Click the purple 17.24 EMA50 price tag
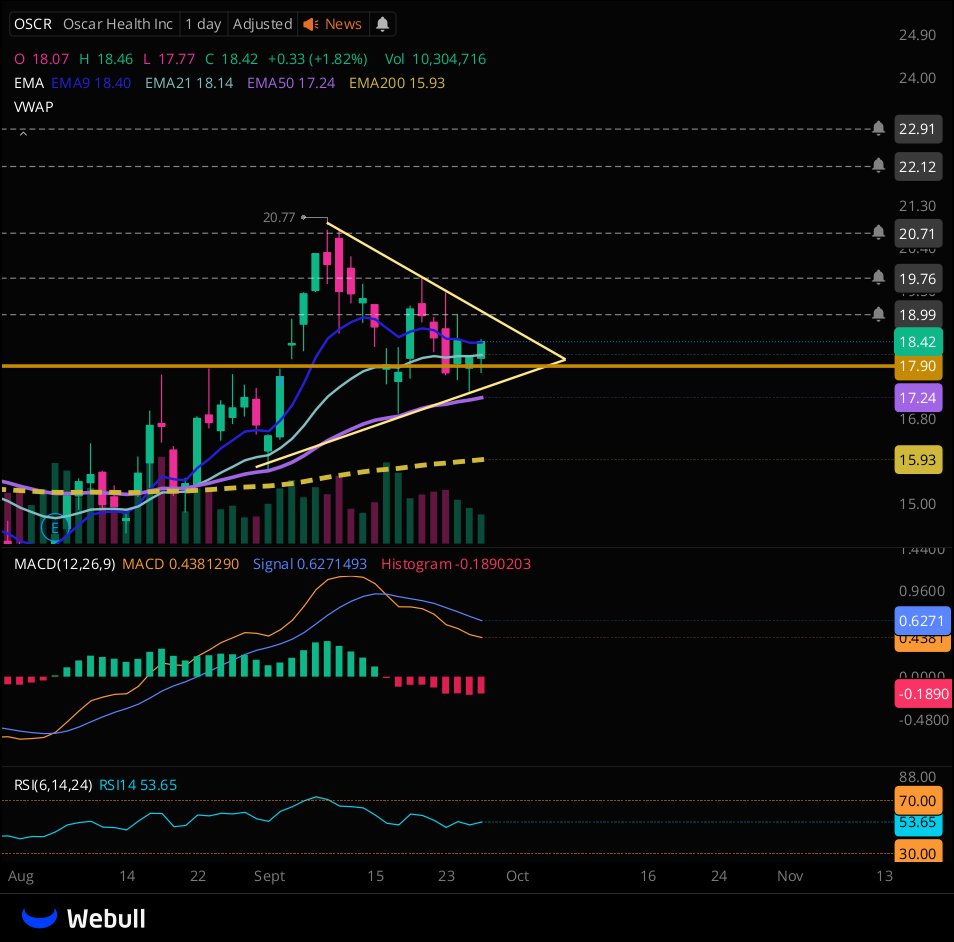 click(x=917, y=398)
